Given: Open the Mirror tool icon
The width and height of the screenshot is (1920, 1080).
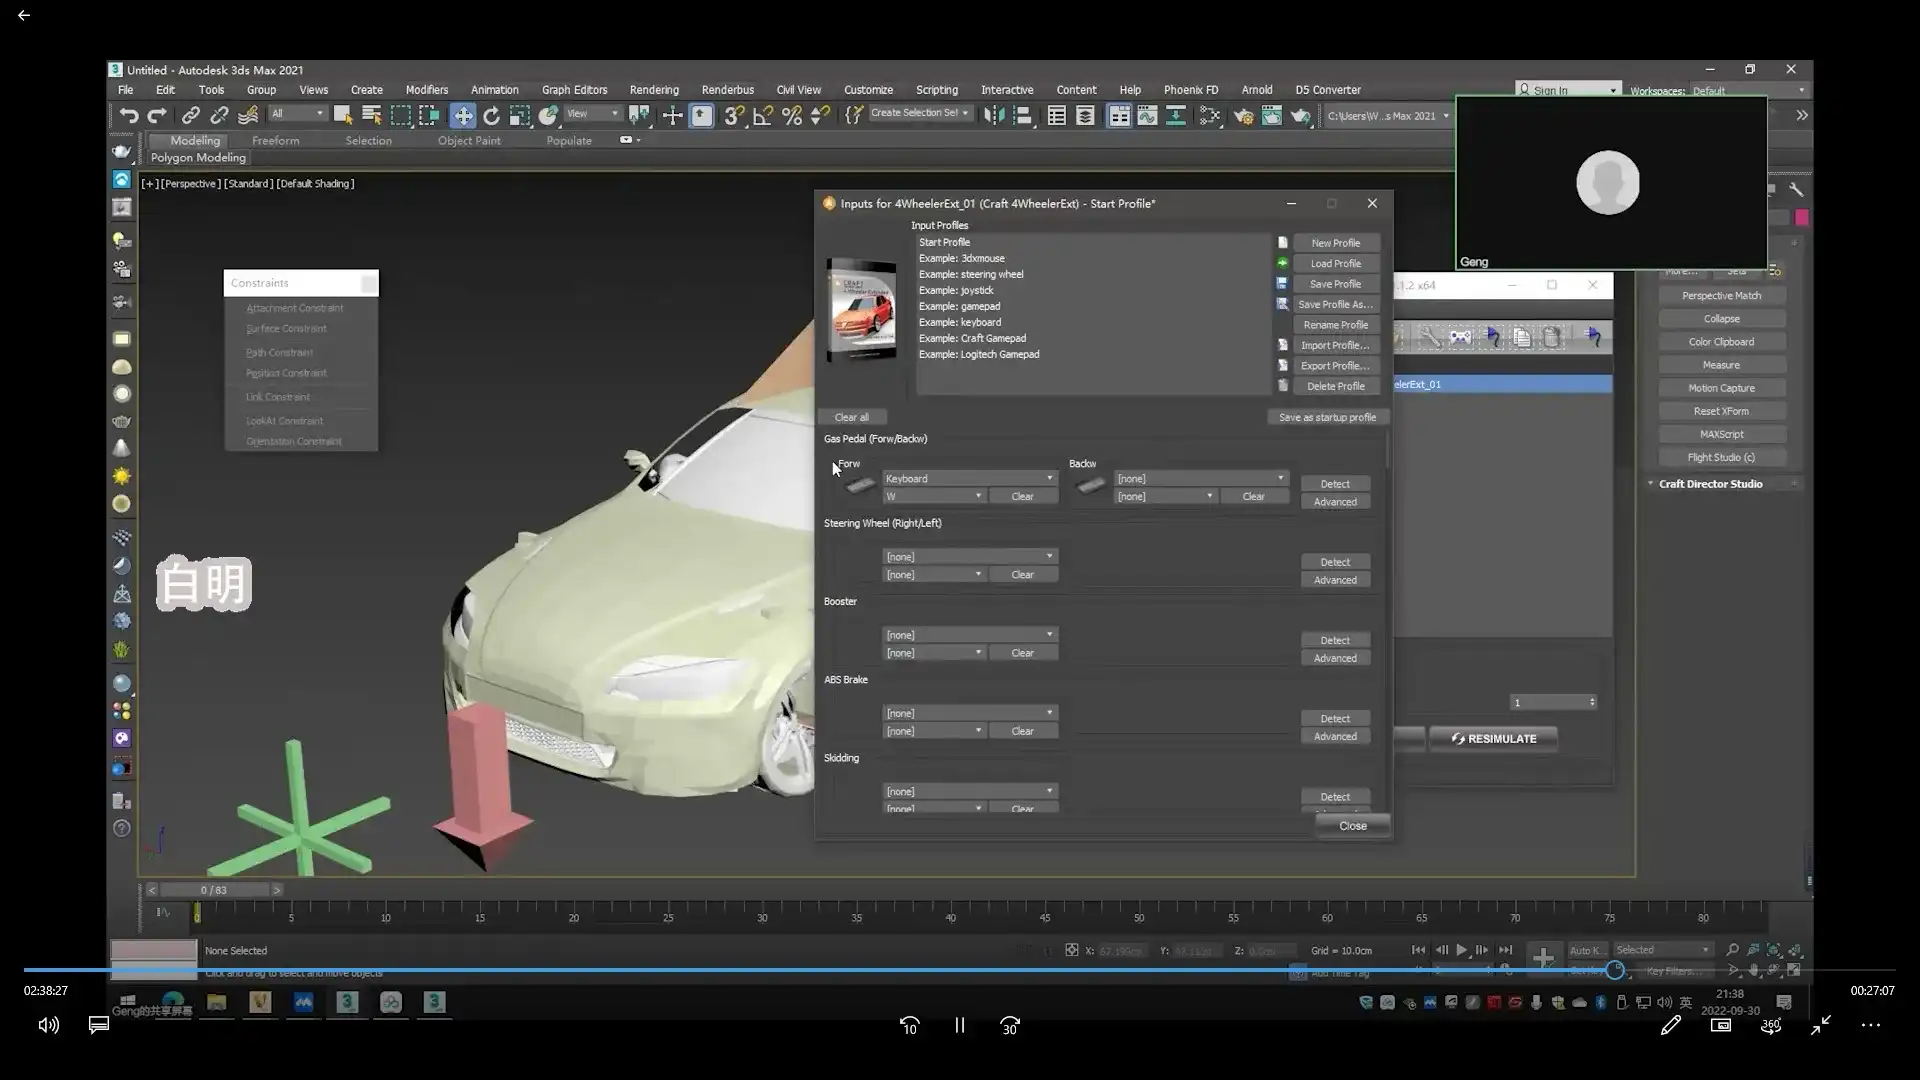Looking at the screenshot, I should pyautogui.click(x=994, y=116).
